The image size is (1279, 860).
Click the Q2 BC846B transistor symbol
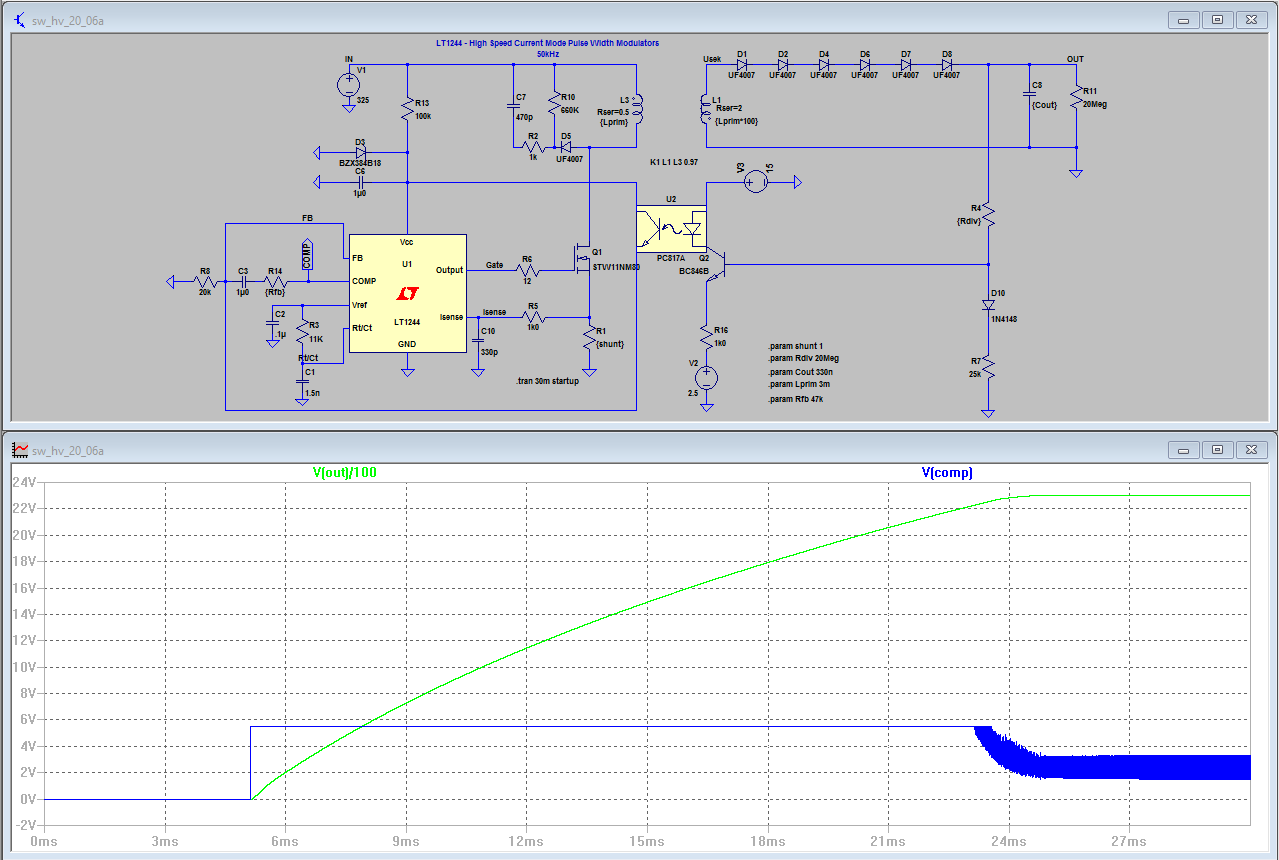click(x=714, y=265)
